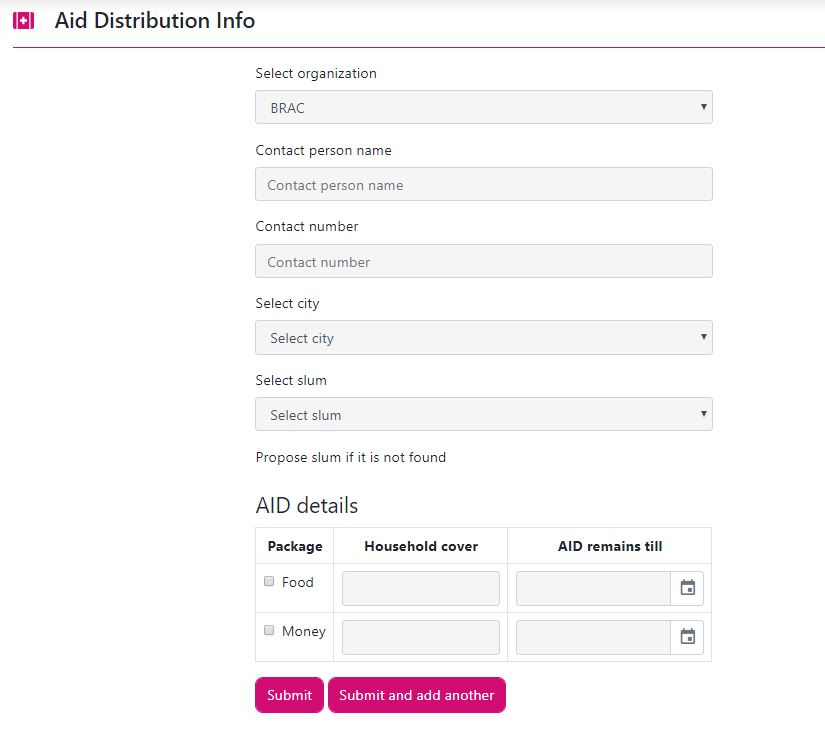Select Food household cover input box
This screenshot has width=825, height=732.
(420, 588)
